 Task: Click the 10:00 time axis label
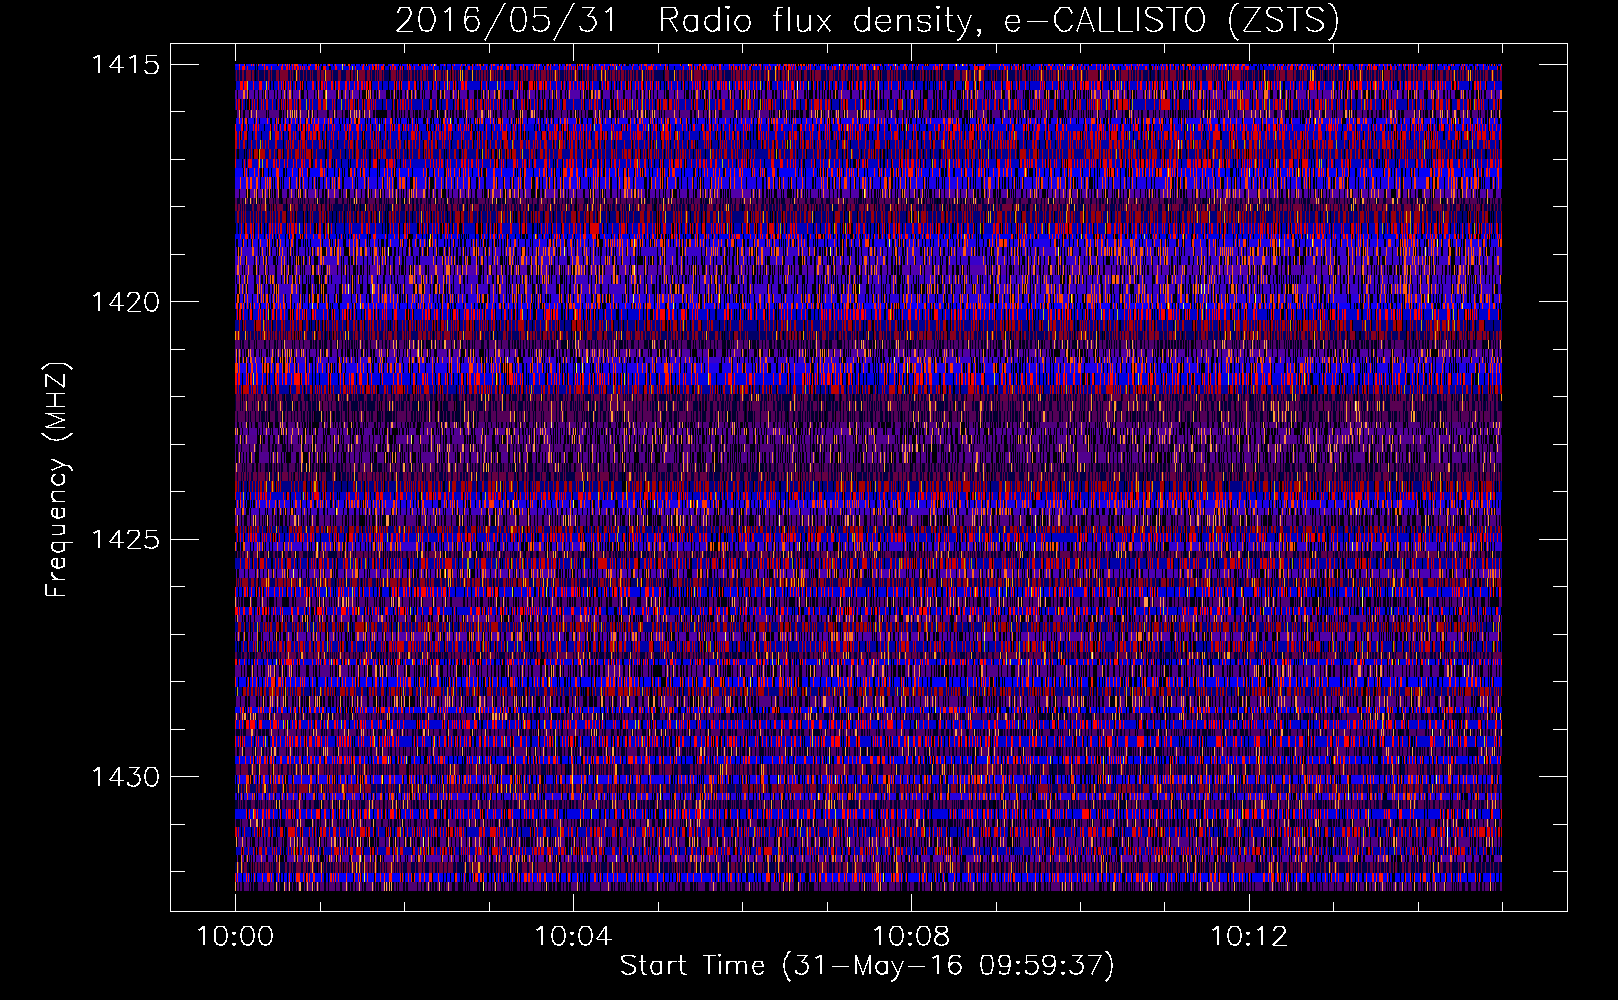[235, 937]
